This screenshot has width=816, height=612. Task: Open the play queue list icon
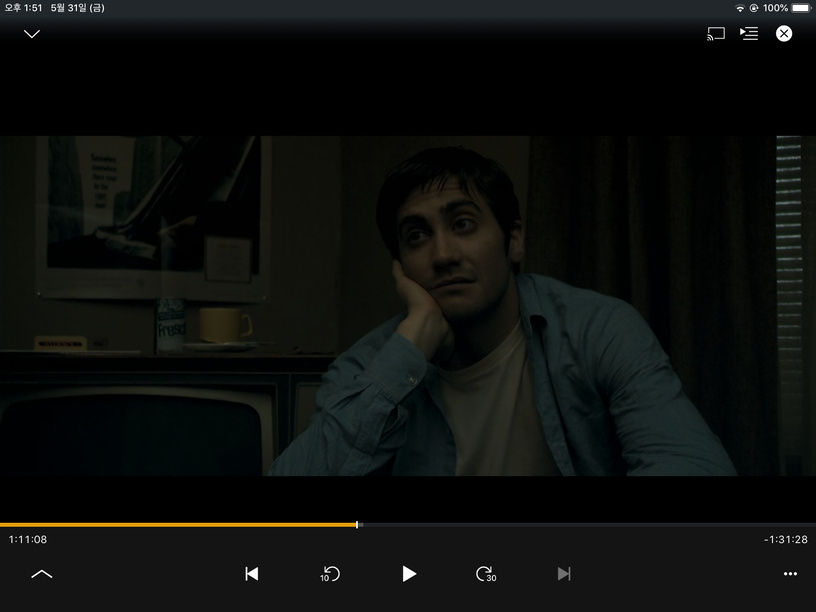pos(749,34)
